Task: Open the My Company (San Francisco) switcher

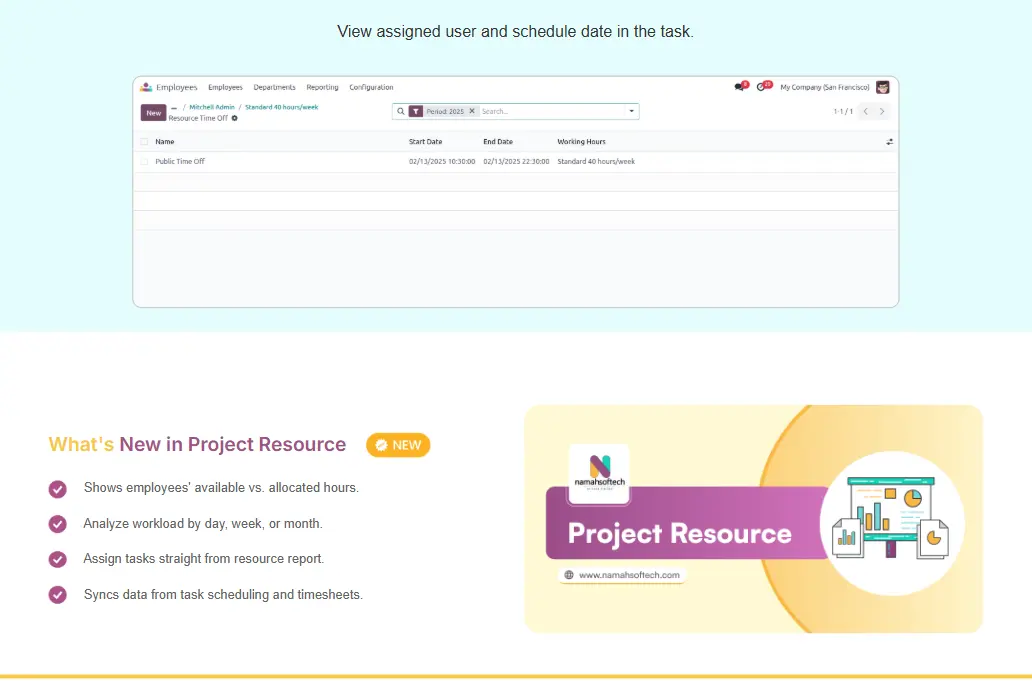Action: click(824, 87)
